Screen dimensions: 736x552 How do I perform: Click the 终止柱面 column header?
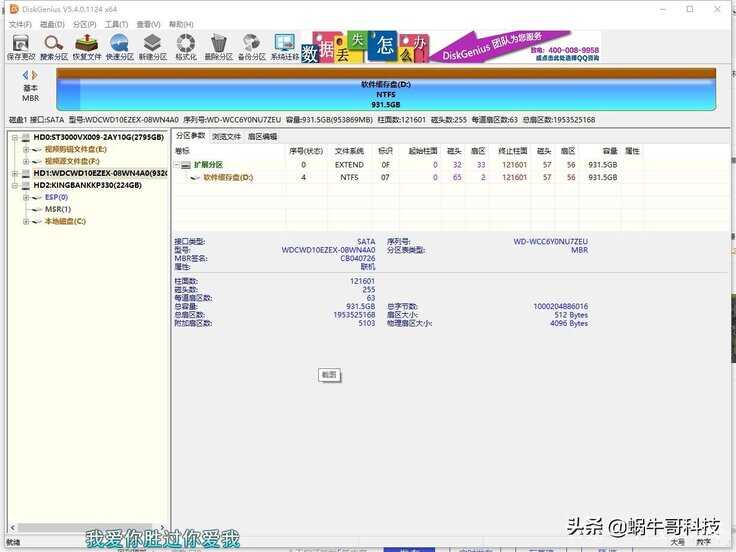pyautogui.click(x=513, y=151)
